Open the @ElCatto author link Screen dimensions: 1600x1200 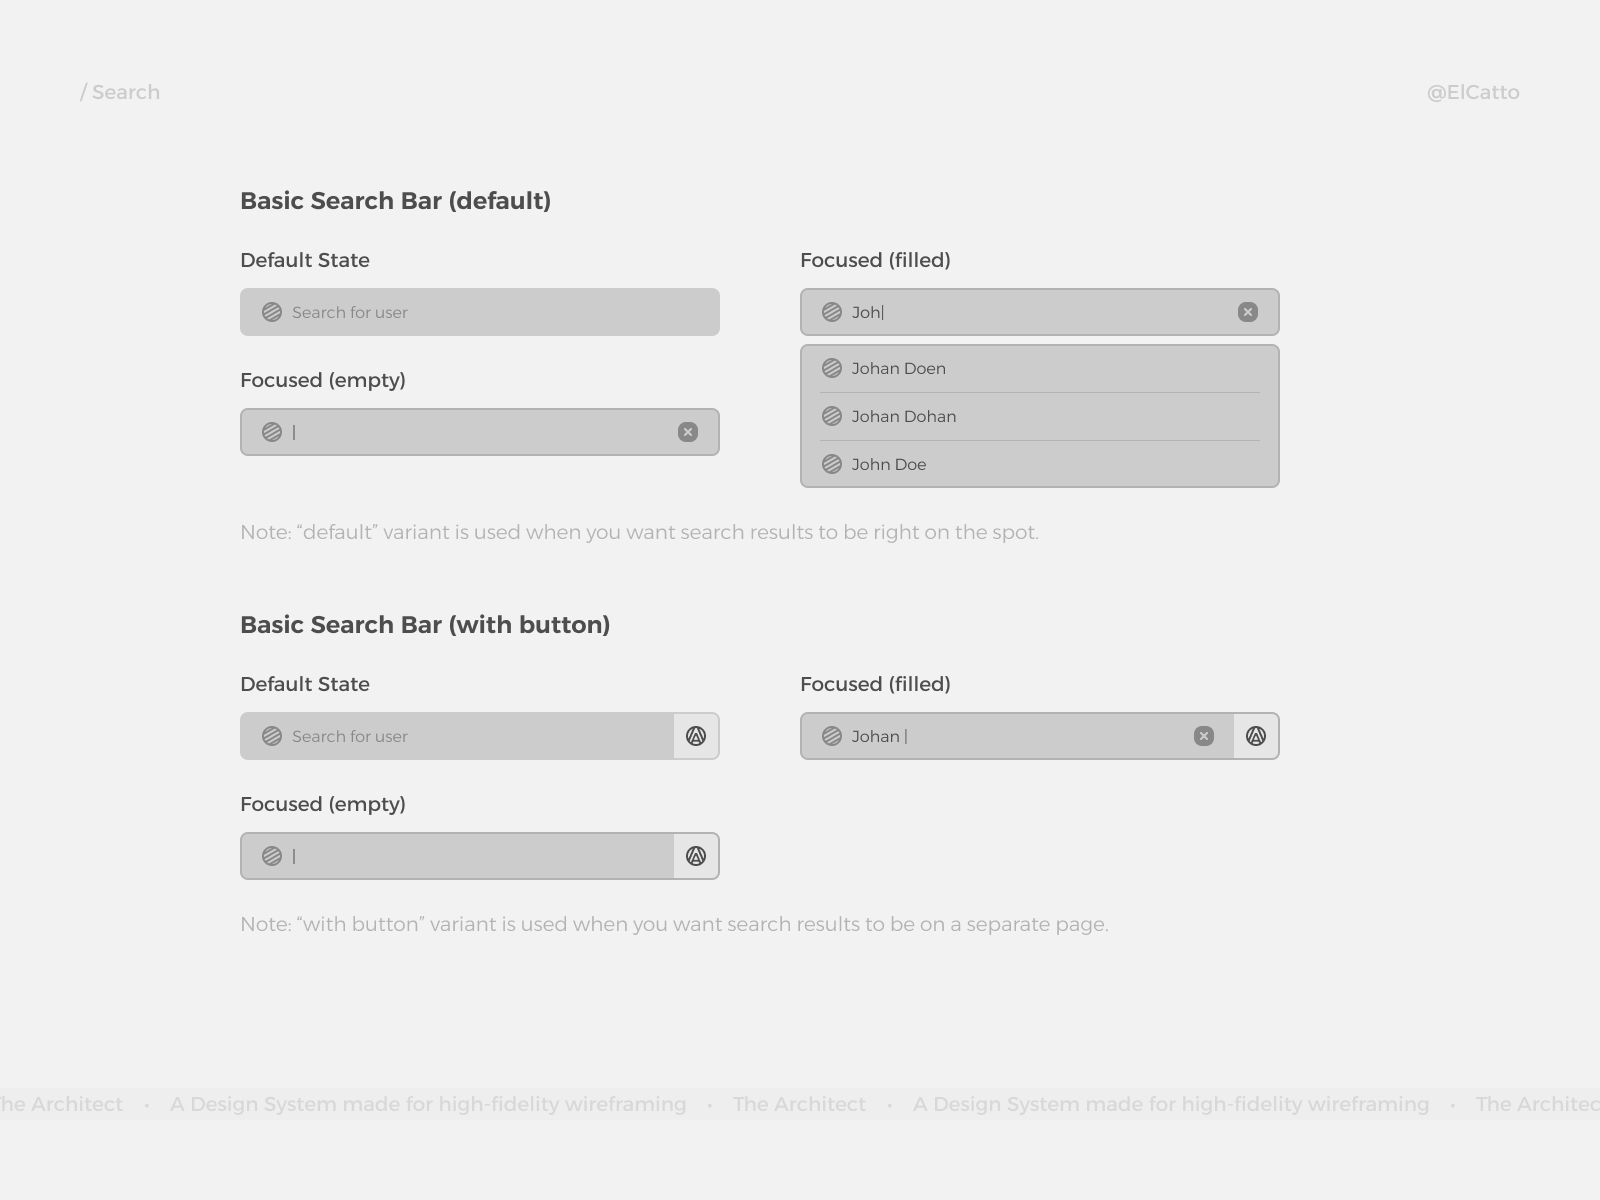pyautogui.click(x=1473, y=92)
